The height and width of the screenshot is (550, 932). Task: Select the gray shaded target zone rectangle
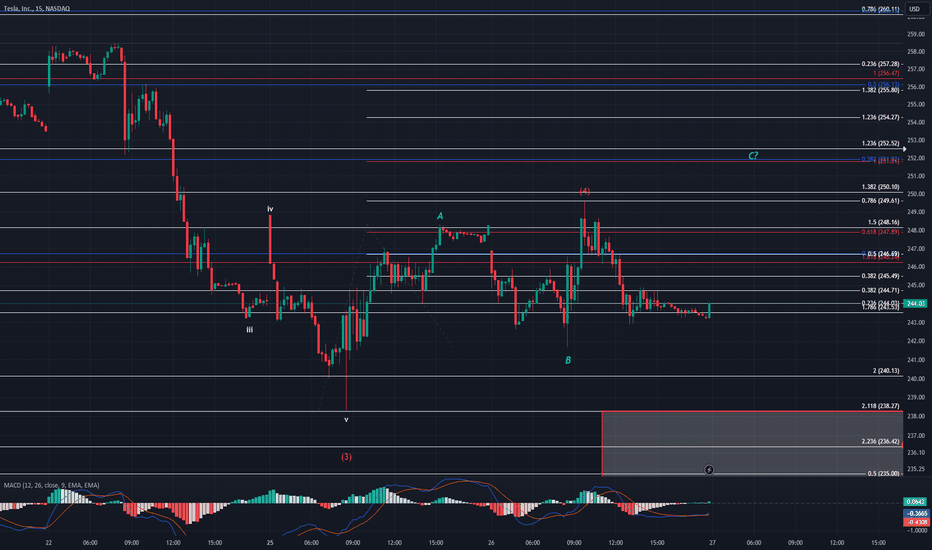click(x=752, y=443)
